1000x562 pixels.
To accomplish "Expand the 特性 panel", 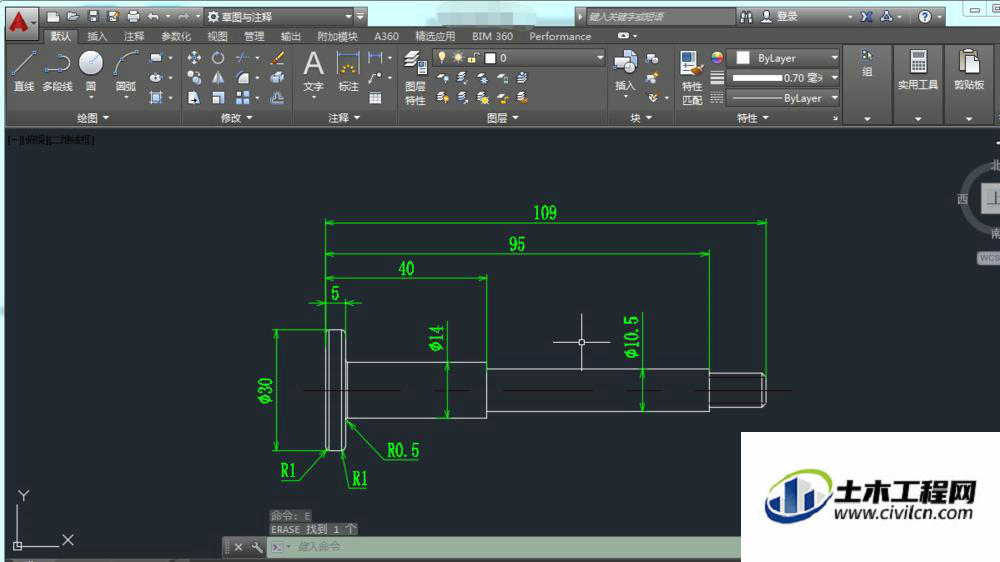I will point(753,117).
